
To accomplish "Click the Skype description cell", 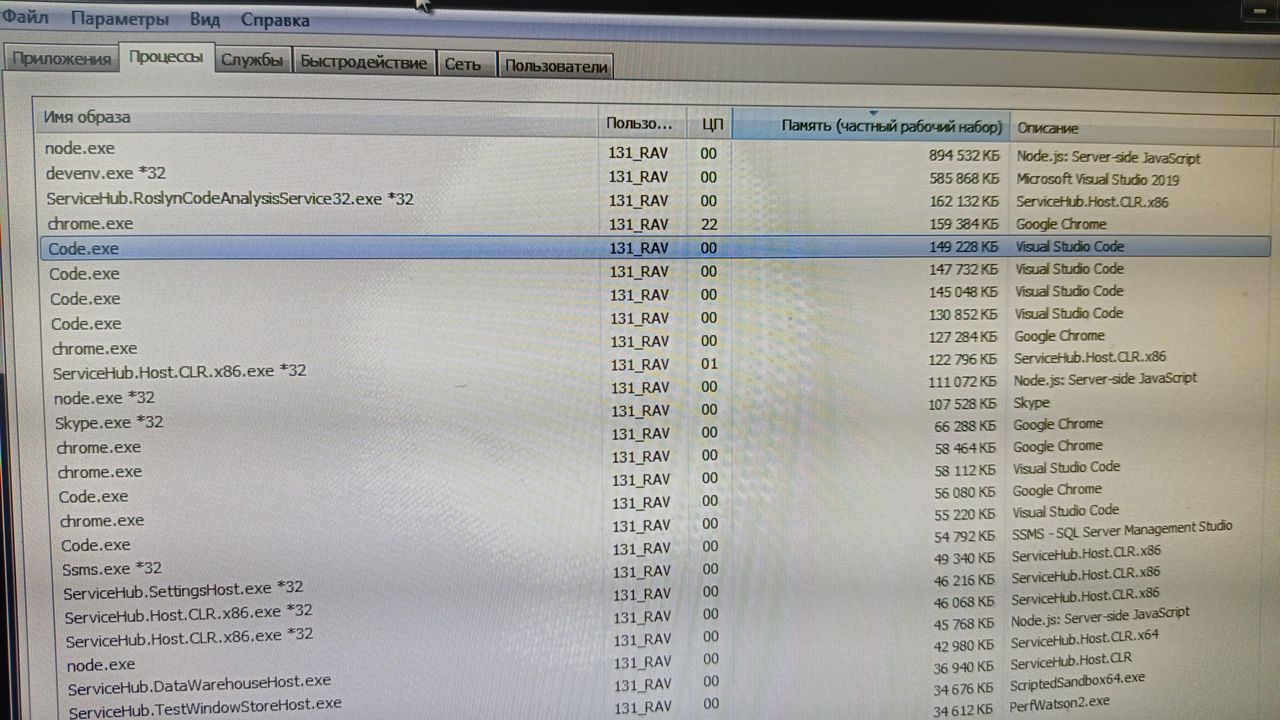I will 1032,402.
